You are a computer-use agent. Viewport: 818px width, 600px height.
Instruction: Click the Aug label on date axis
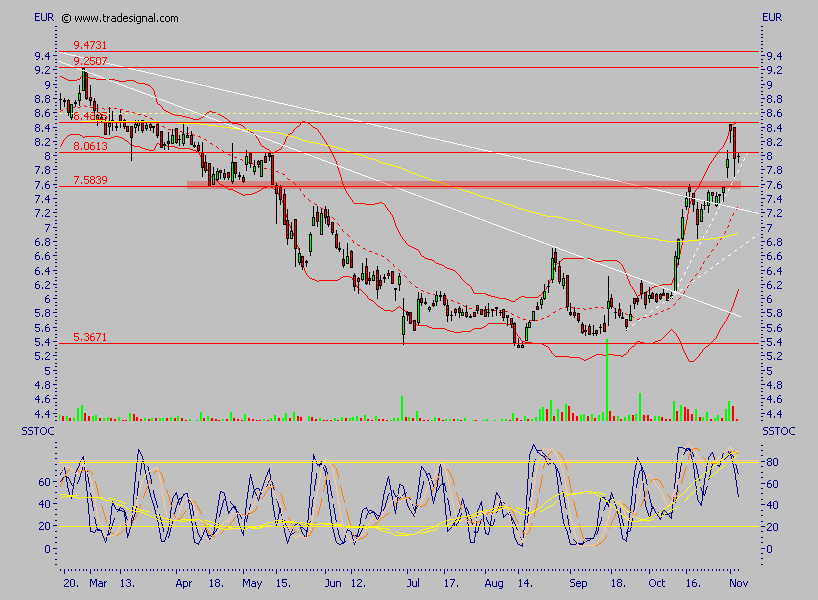[494, 582]
